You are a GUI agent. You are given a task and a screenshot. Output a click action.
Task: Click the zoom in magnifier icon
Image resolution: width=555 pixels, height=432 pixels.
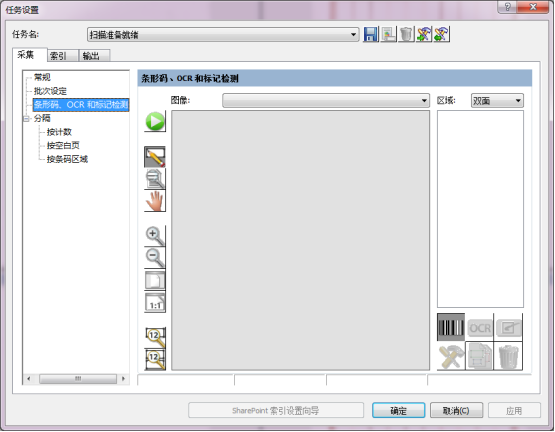tap(155, 236)
